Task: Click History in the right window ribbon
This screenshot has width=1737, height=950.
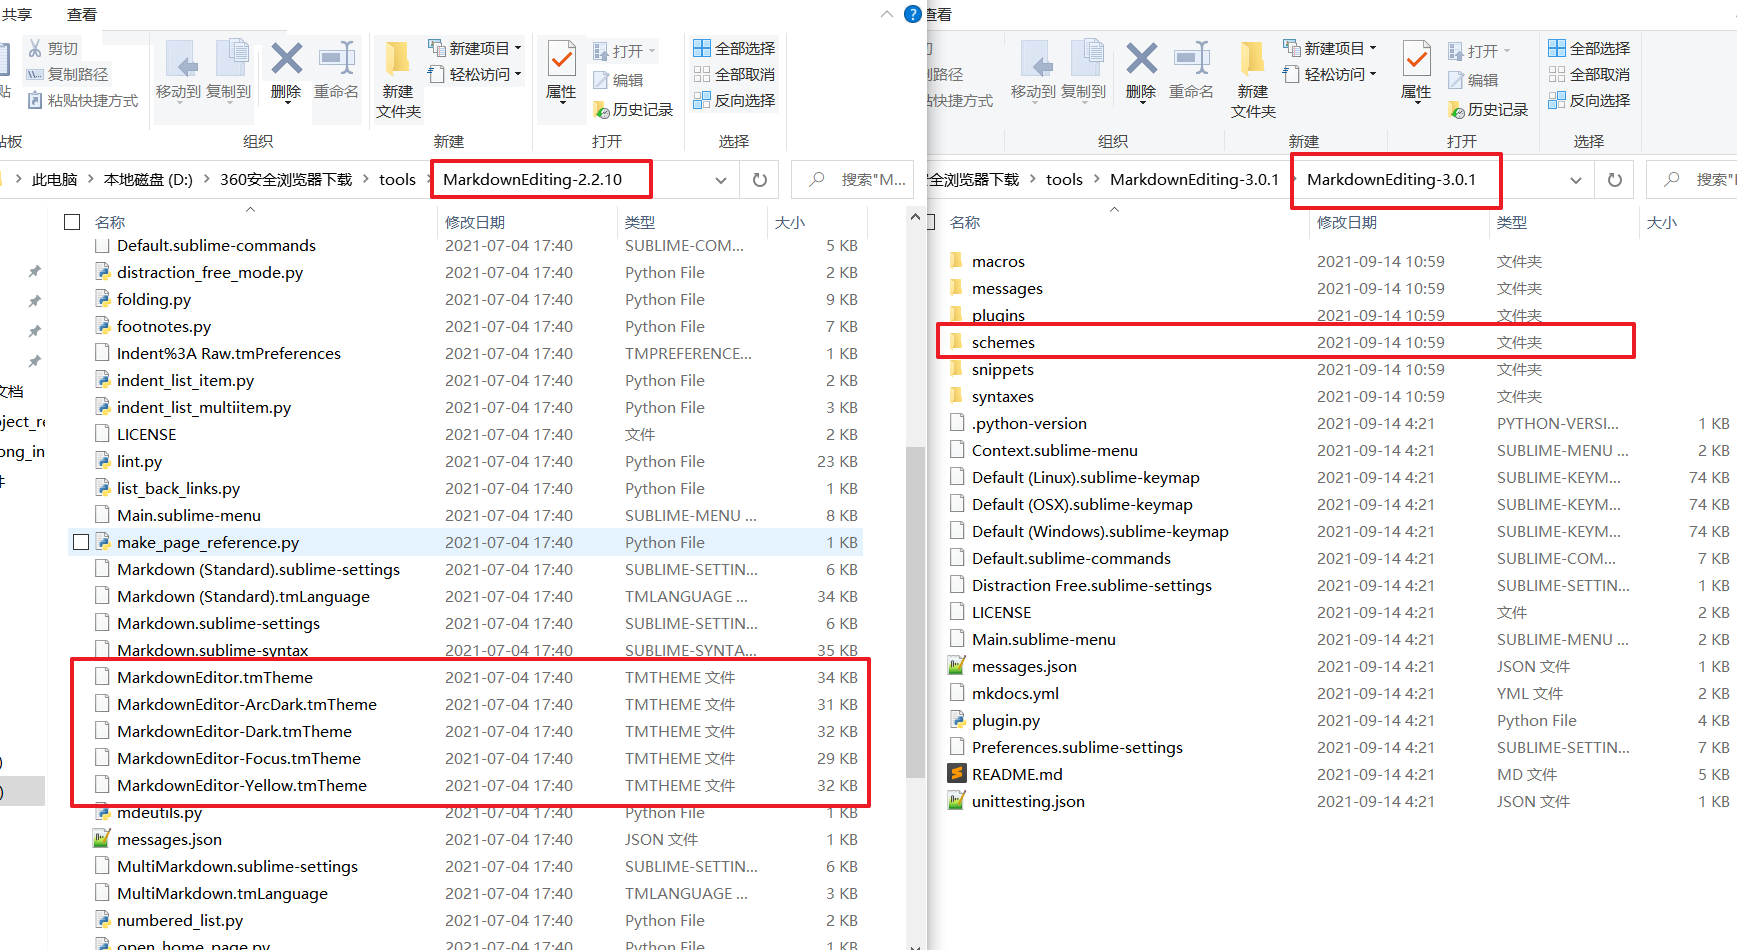Action: [1488, 109]
